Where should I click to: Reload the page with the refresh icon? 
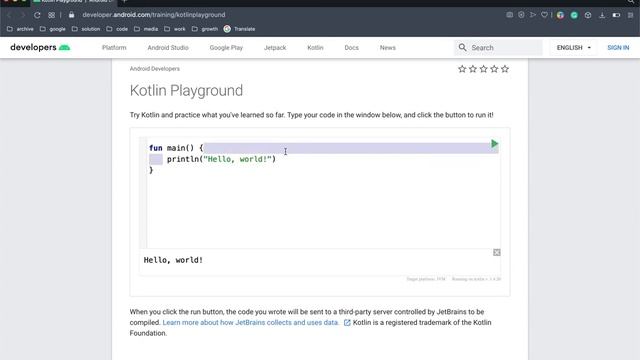point(37,15)
